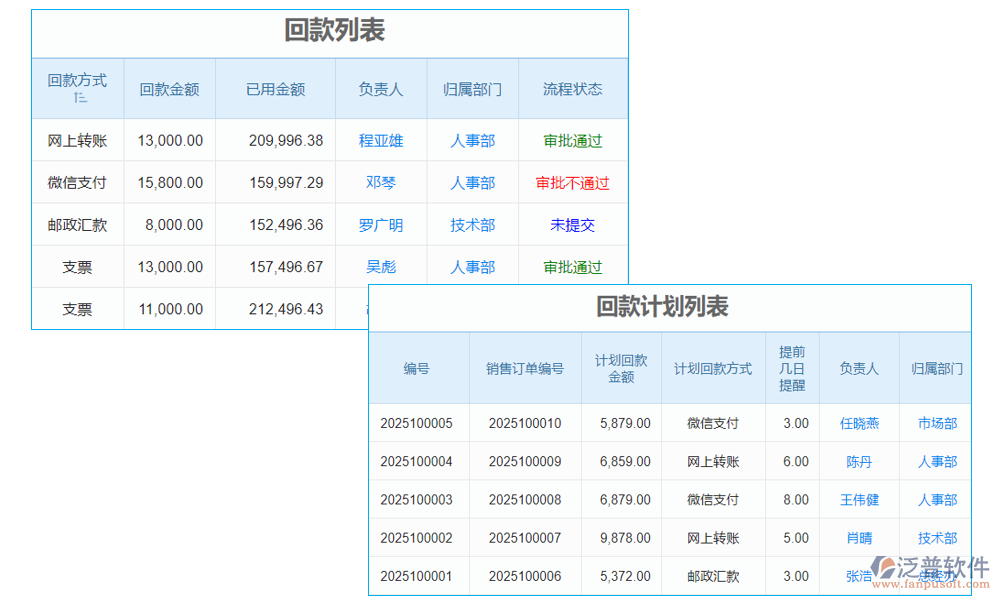This screenshot has width=1000, height=600.
Task: Open 邓琴 responsible person link
Action: (380, 182)
